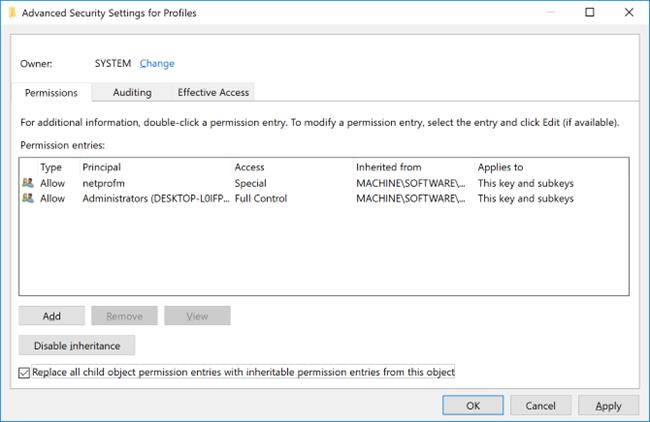Add a new permission entry
650x422 pixels.
click(x=52, y=316)
